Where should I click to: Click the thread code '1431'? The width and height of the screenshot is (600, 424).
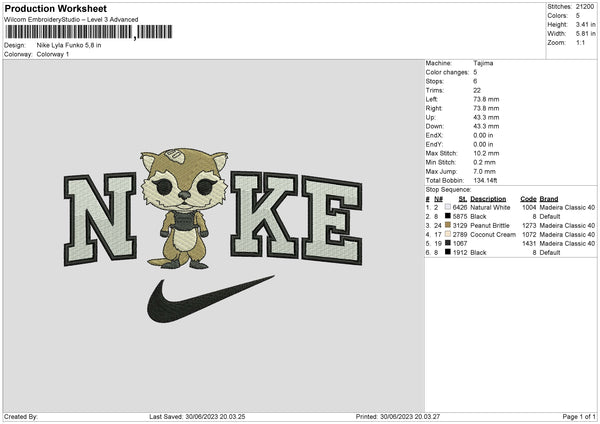pyautogui.click(x=529, y=243)
